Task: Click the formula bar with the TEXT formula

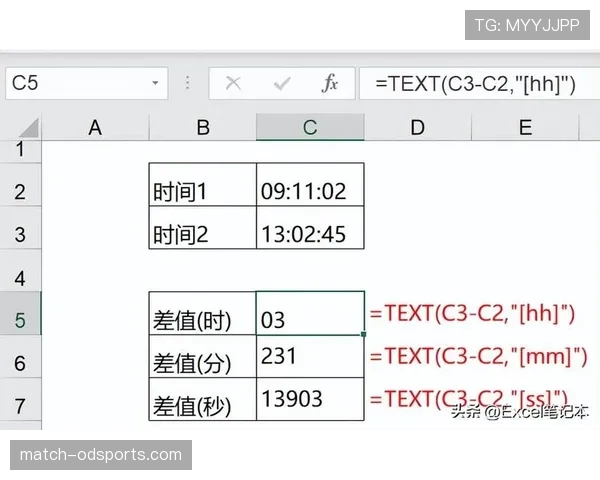Action: [x=479, y=83]
